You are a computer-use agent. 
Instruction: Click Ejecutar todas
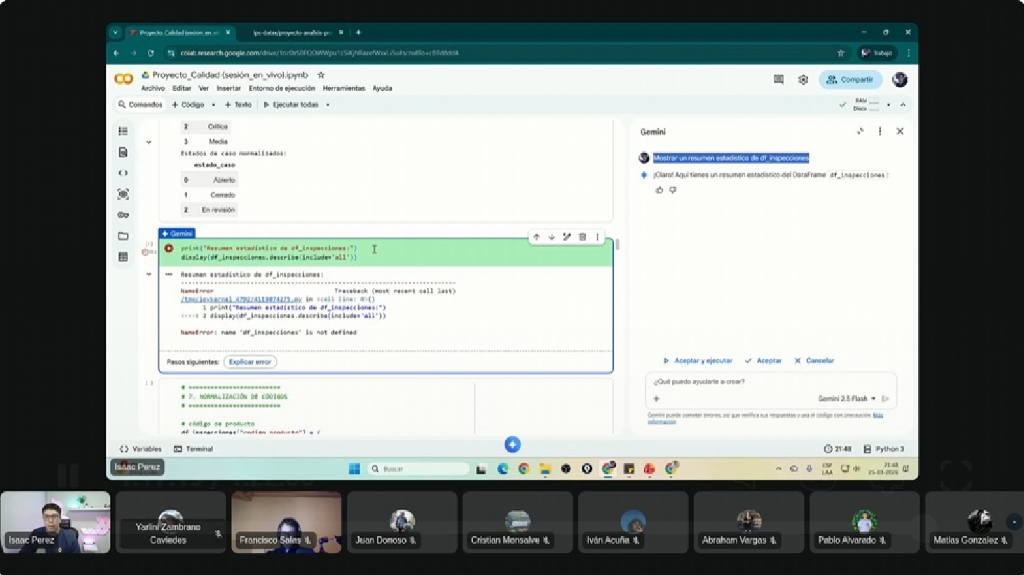tap(291, 105)
